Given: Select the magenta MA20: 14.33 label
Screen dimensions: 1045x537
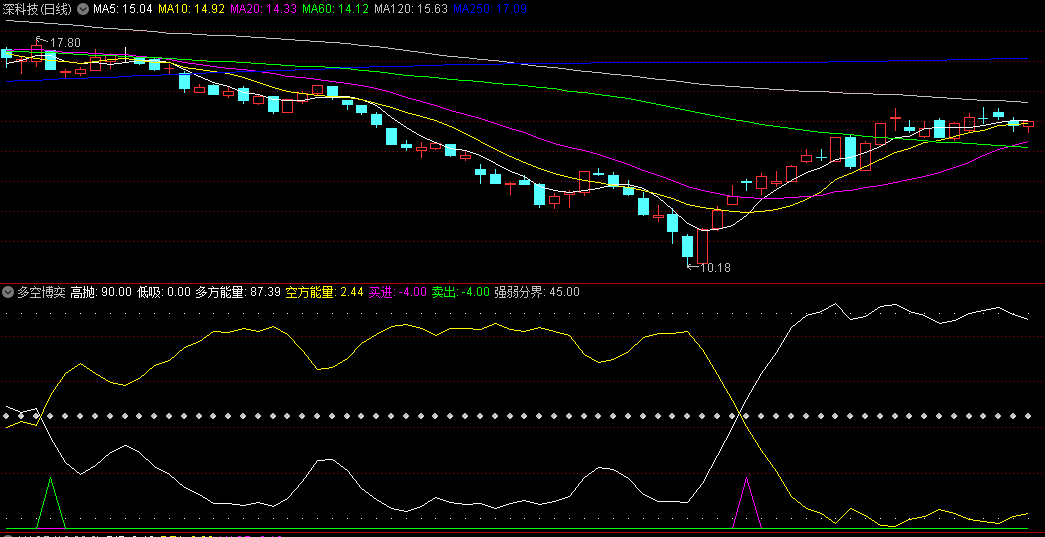Looking at the screenshot, I should pos(263,9).
